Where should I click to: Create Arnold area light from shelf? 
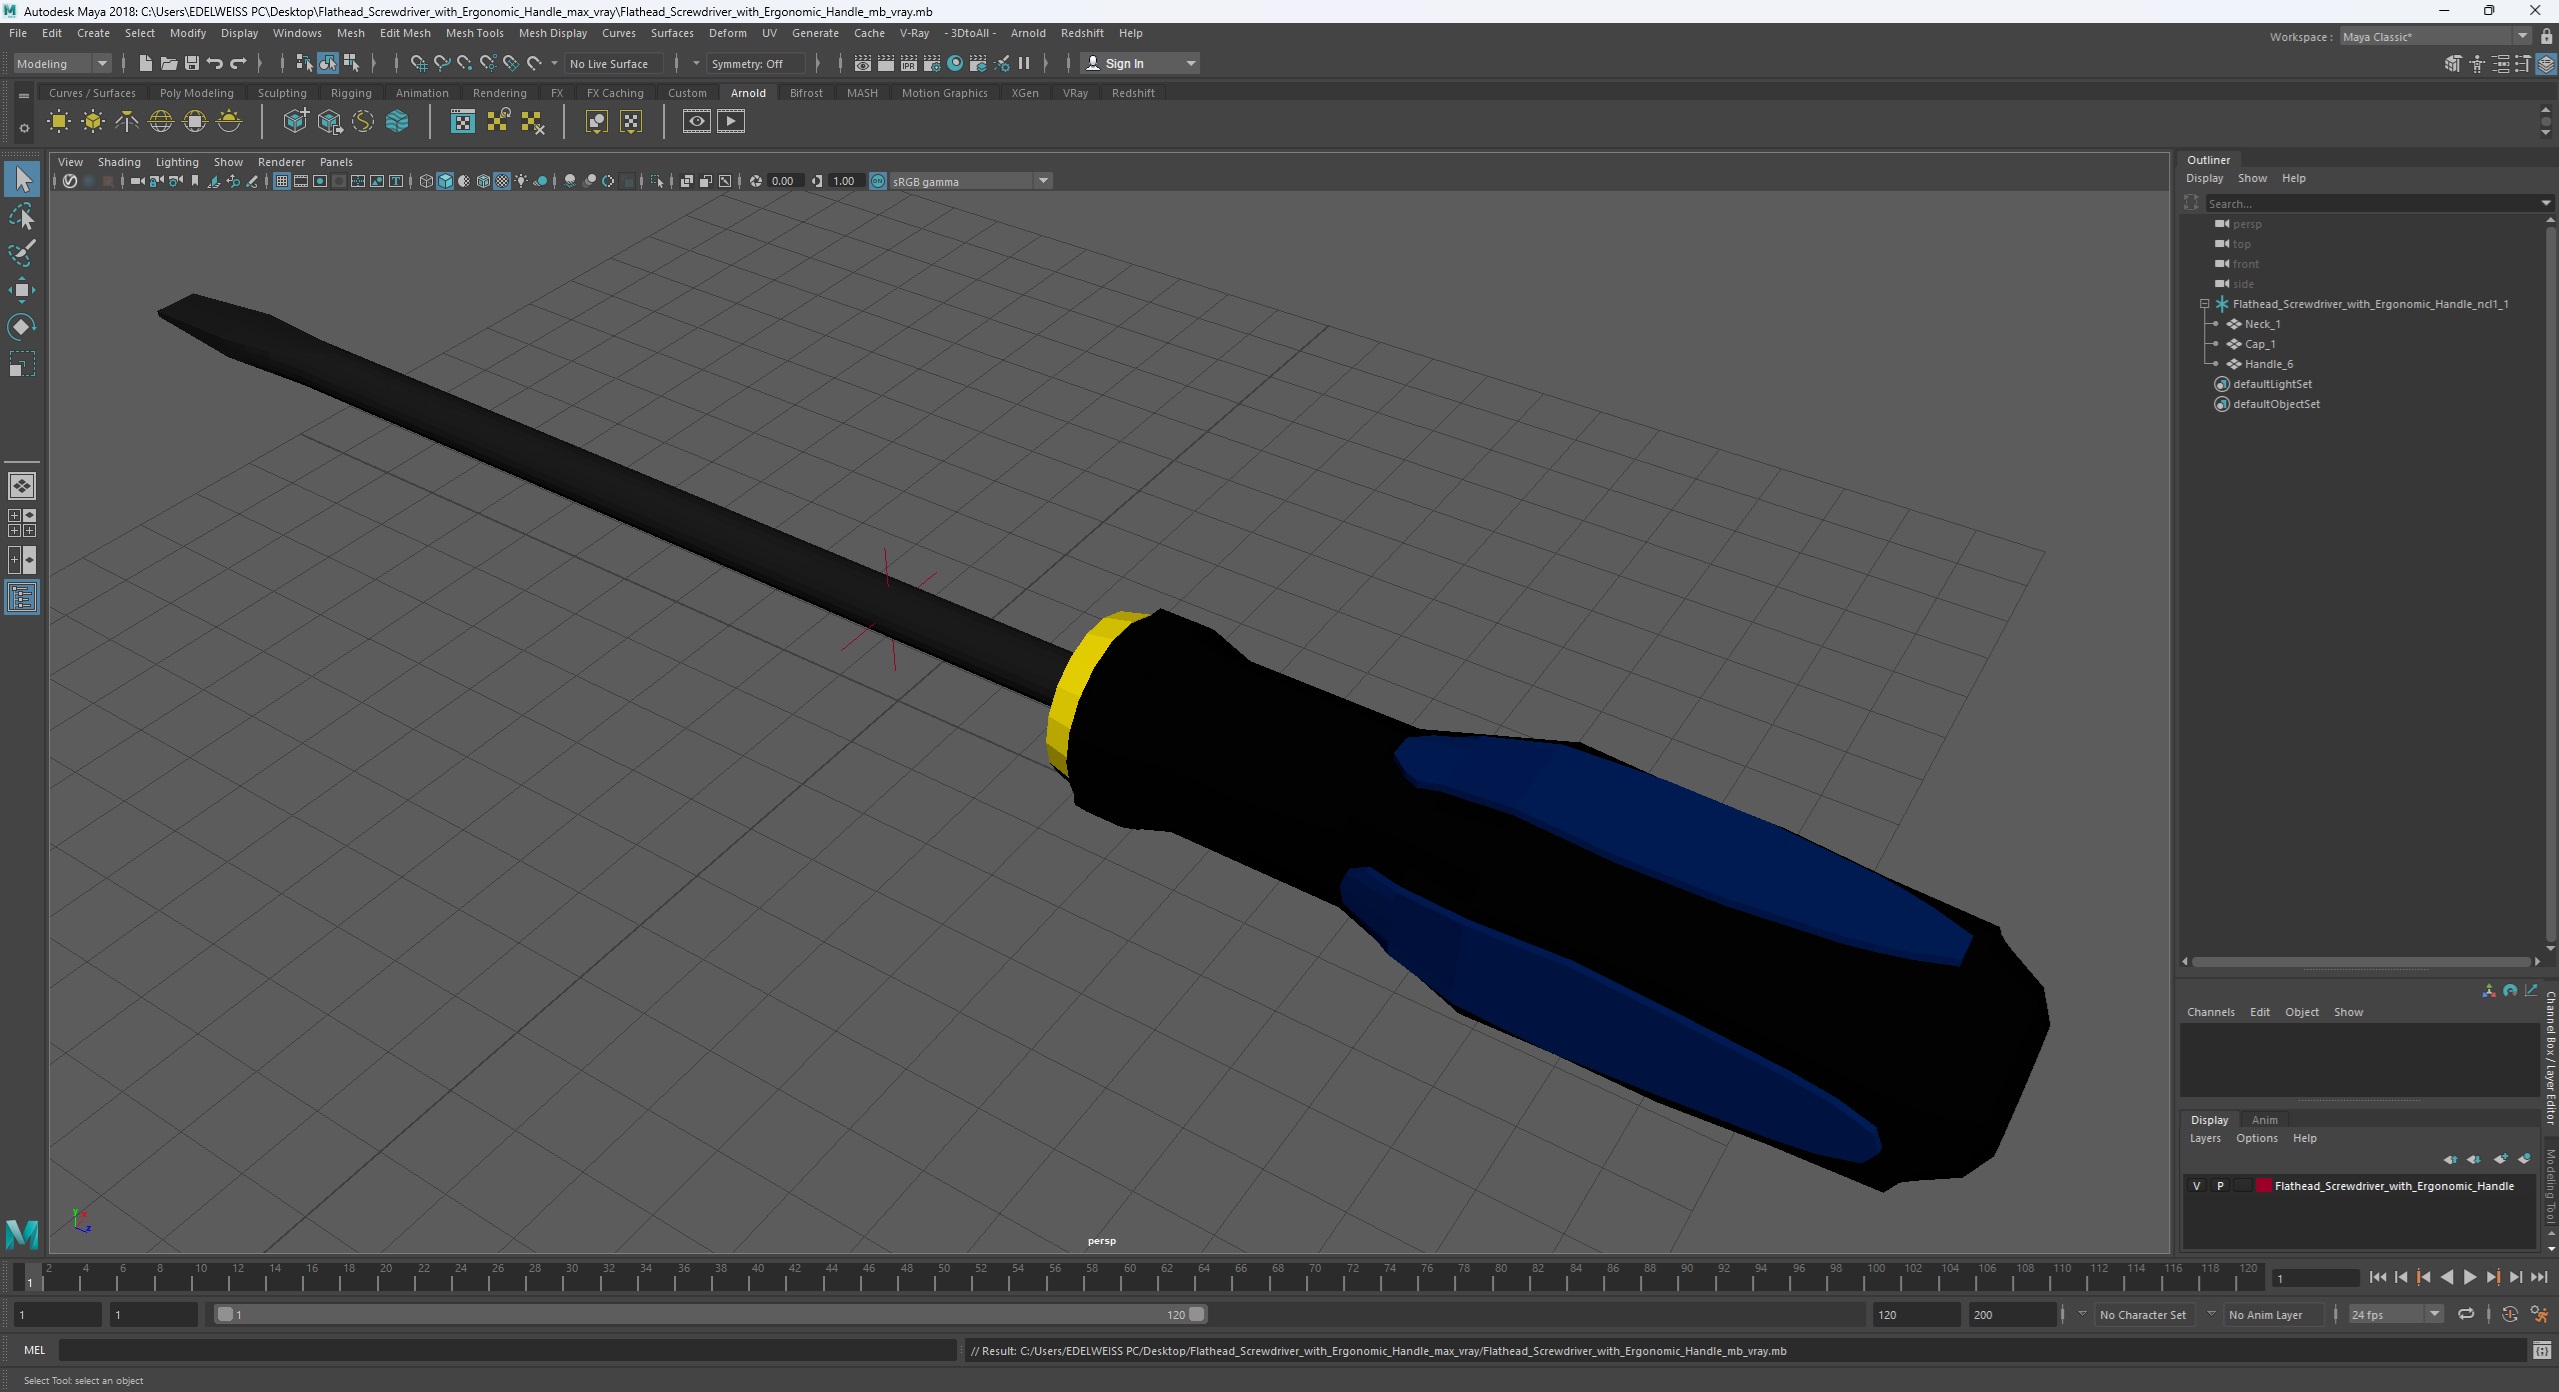59,122
